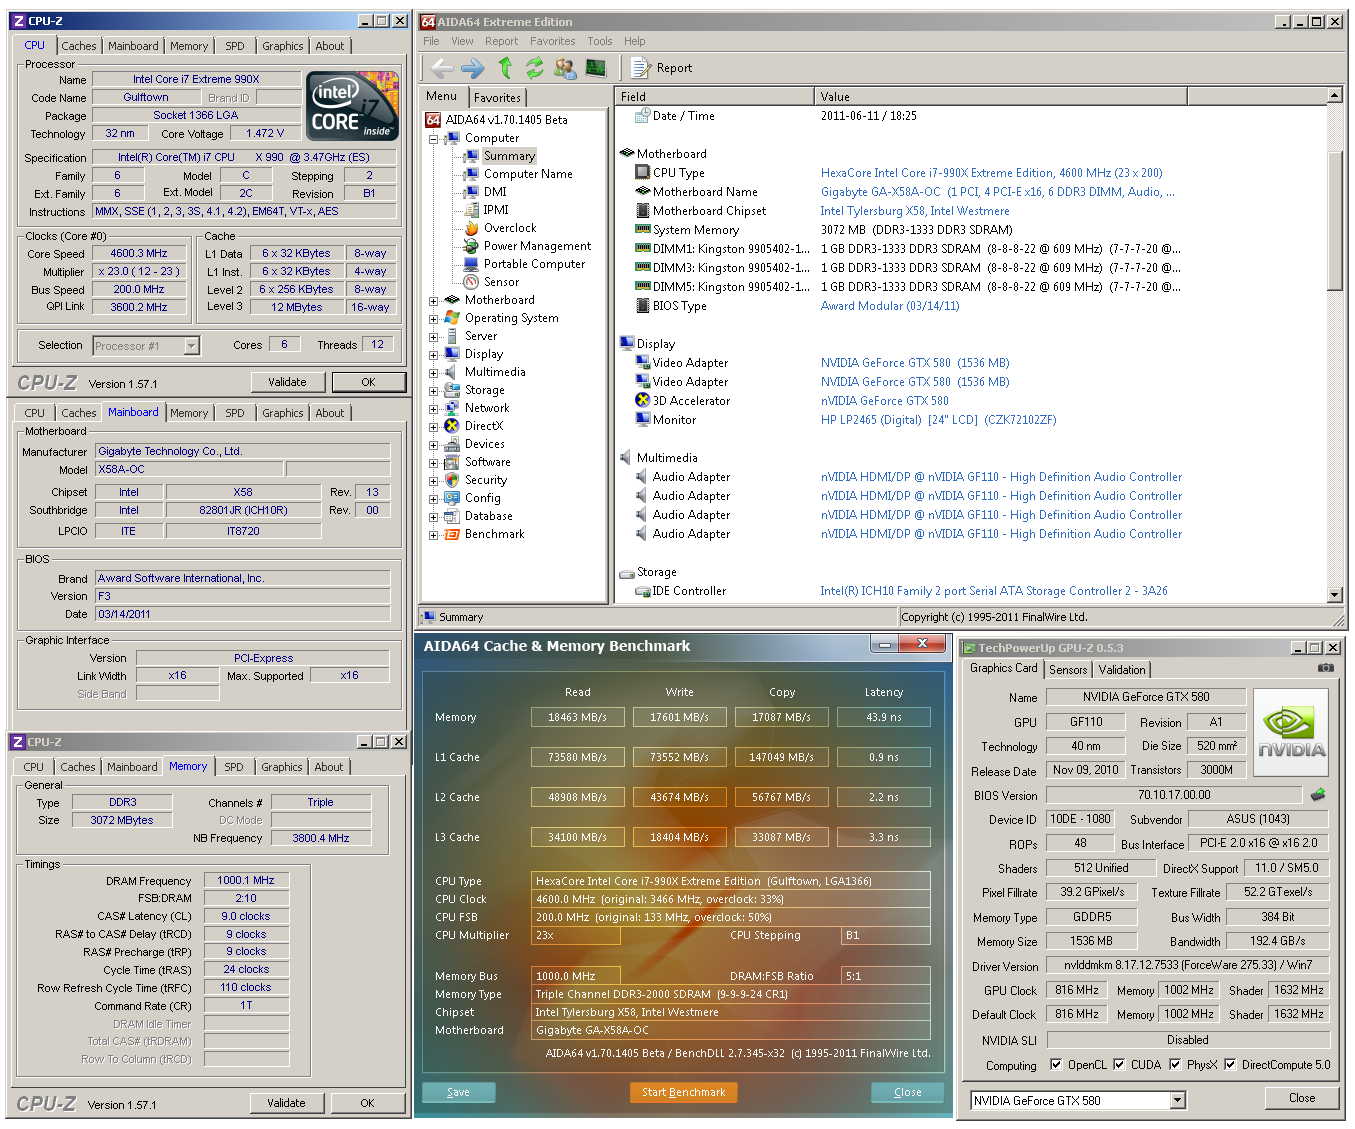This screenshot has width=1355, height=1129.
Task: Toggle the DirectCompute 5.0 checkbox
Action: (x=1230, y=1065)
